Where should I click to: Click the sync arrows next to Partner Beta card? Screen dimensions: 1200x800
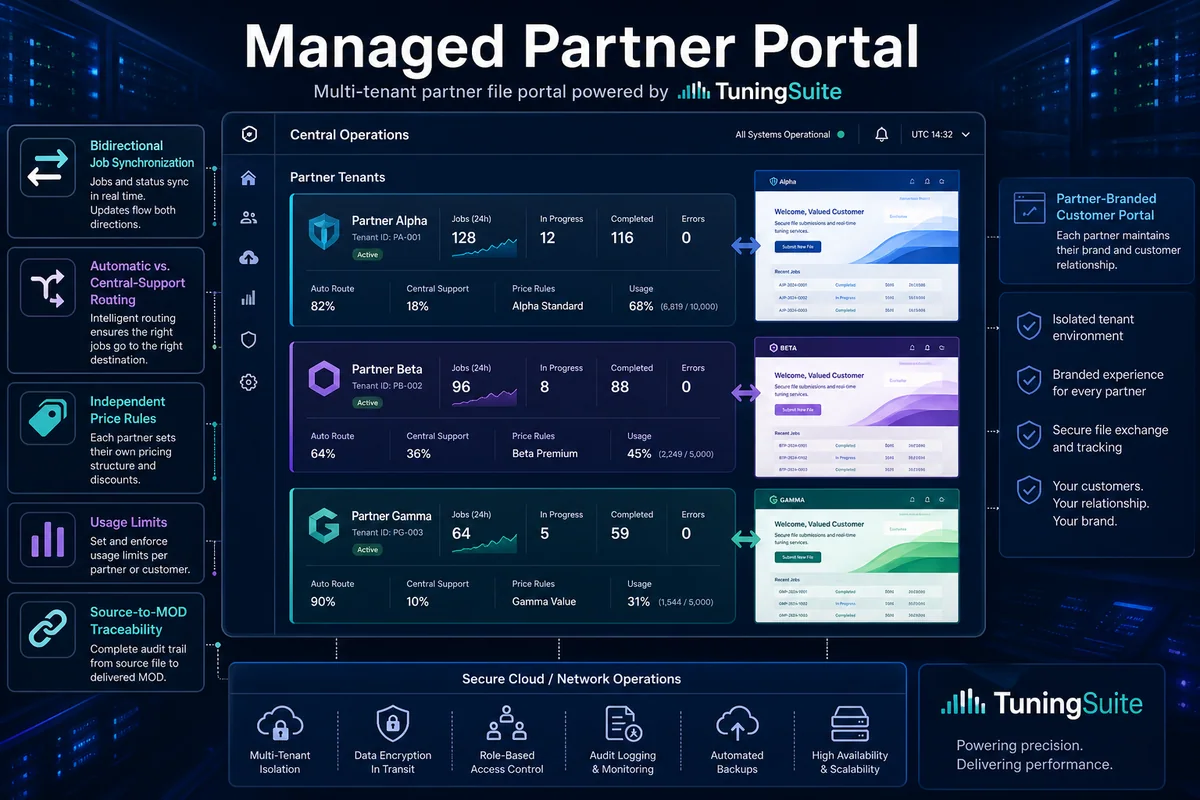click(745, 393)
